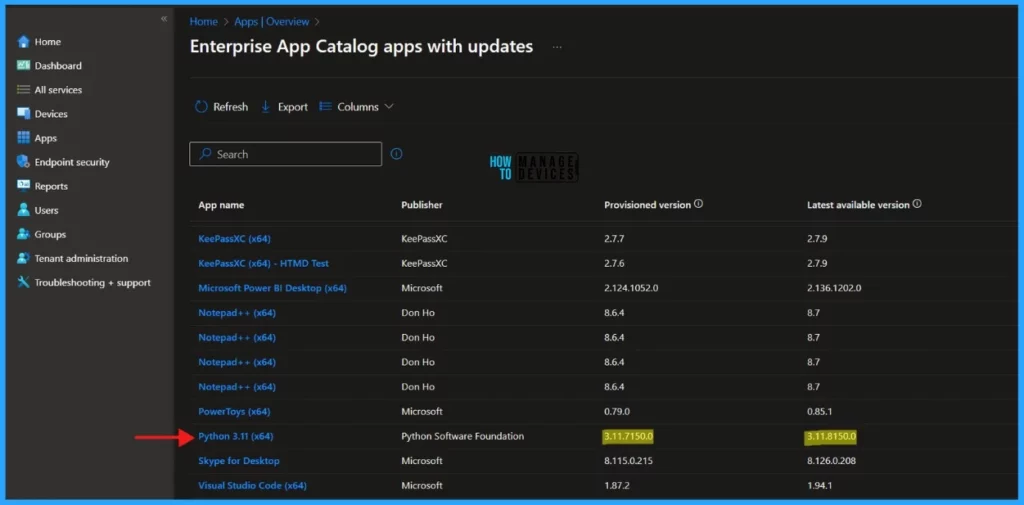
Task: Click Apps | Overview breadcrumb
Action: pos(272,22)
